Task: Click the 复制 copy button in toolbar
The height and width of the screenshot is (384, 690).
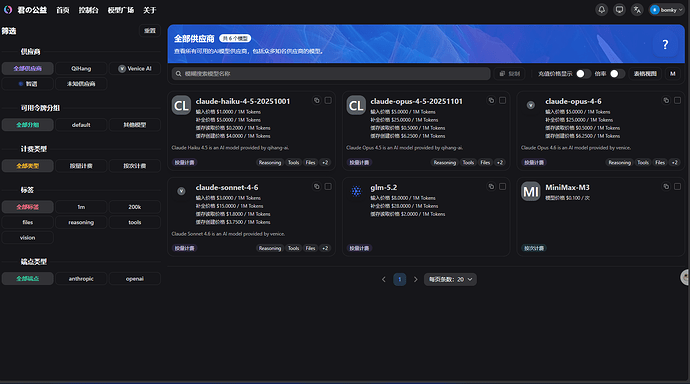Action: tap(510, 74)
